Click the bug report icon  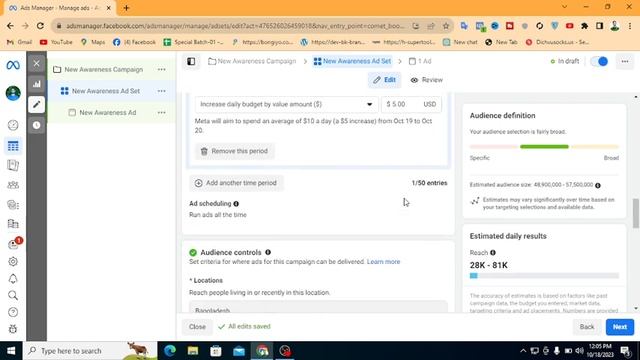pos(13,329)
